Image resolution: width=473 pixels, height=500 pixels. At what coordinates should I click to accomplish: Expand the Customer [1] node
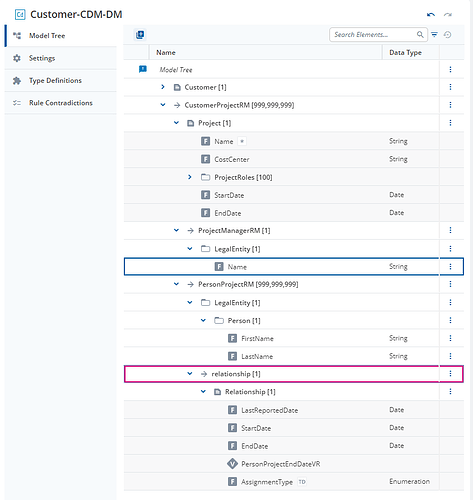[x=163, y=87]
